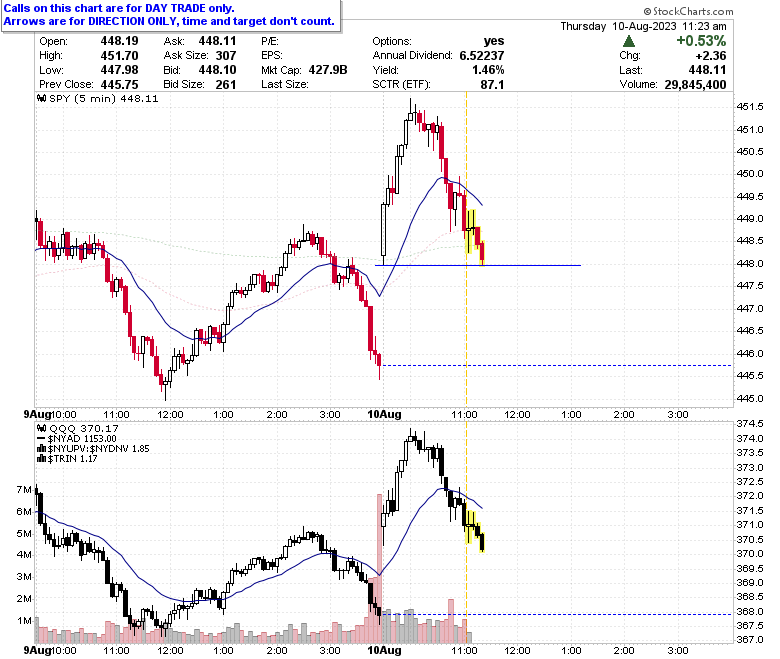Click the solid blue support line at 448
The image size is (780, 659).
(x=478, y=266)
